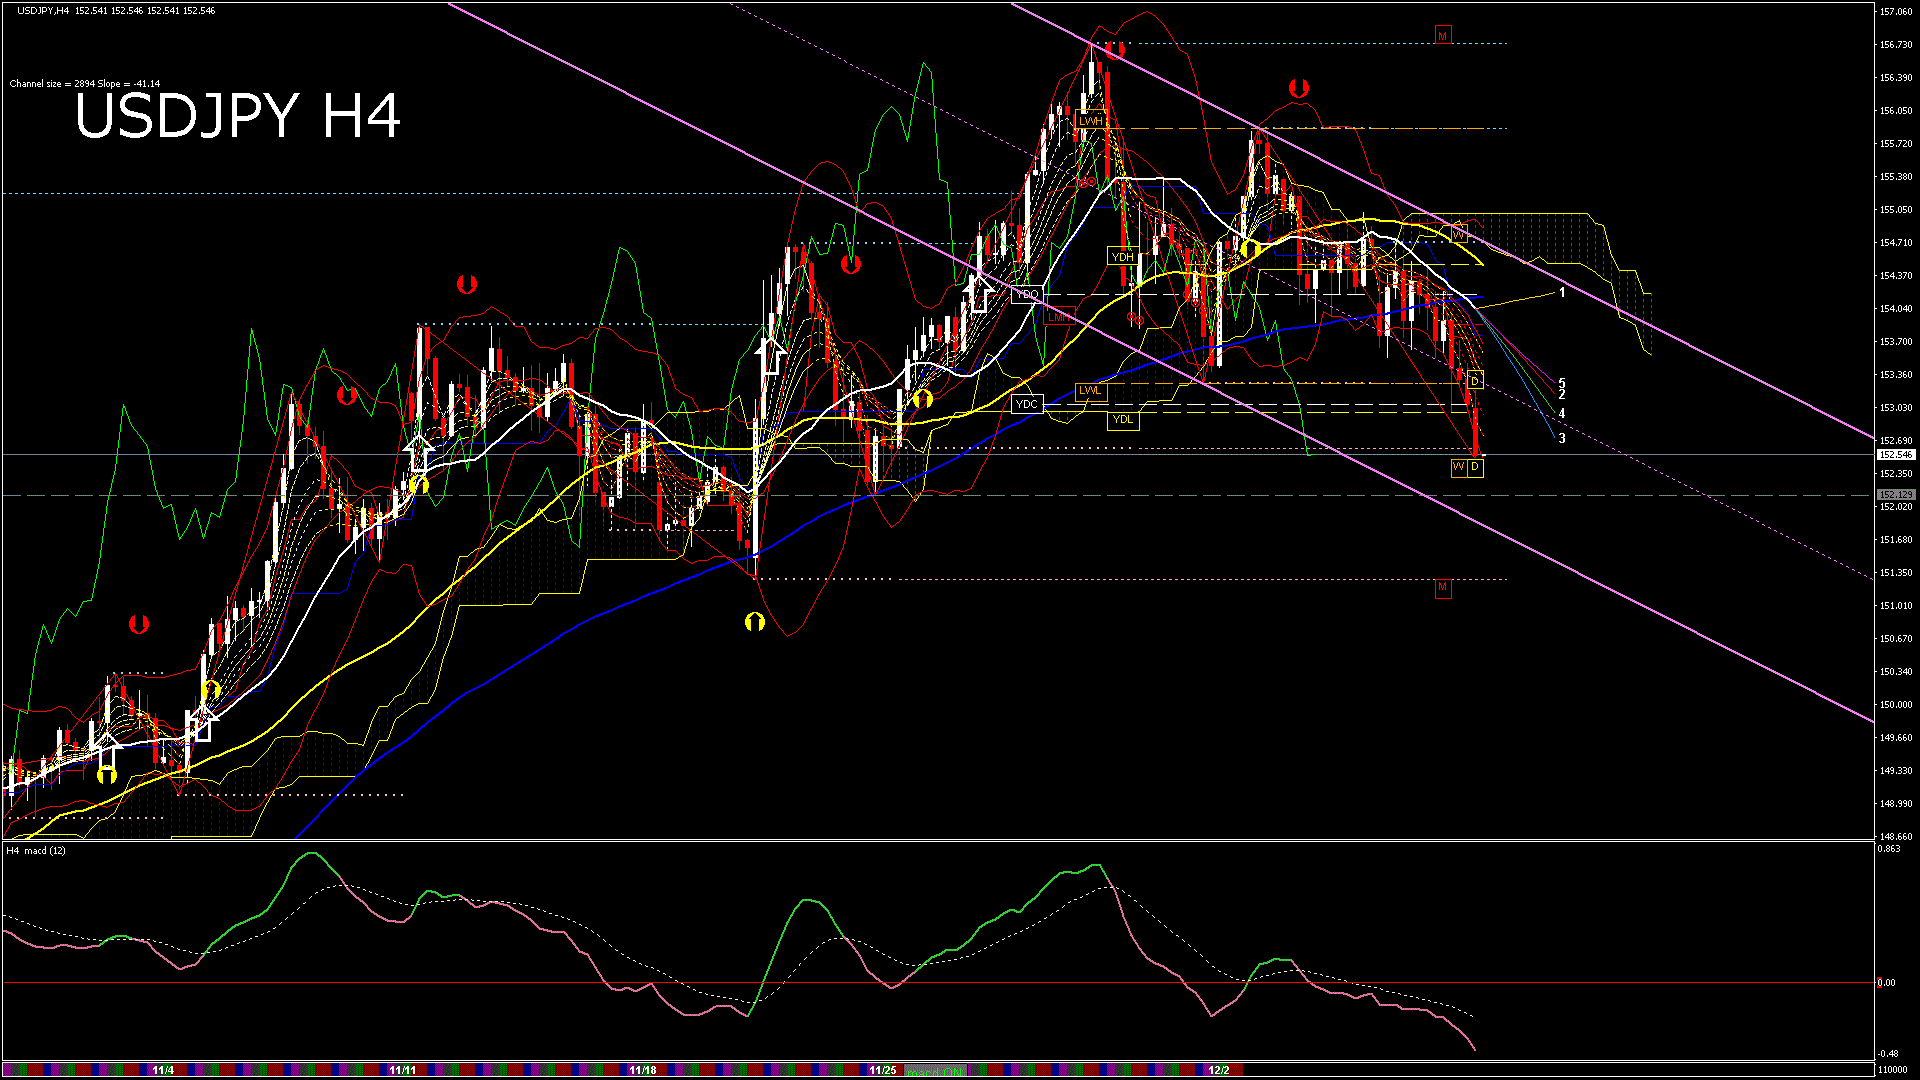
Task: Toggle the macd ON button in the time axis
Action: (935, 1070)
